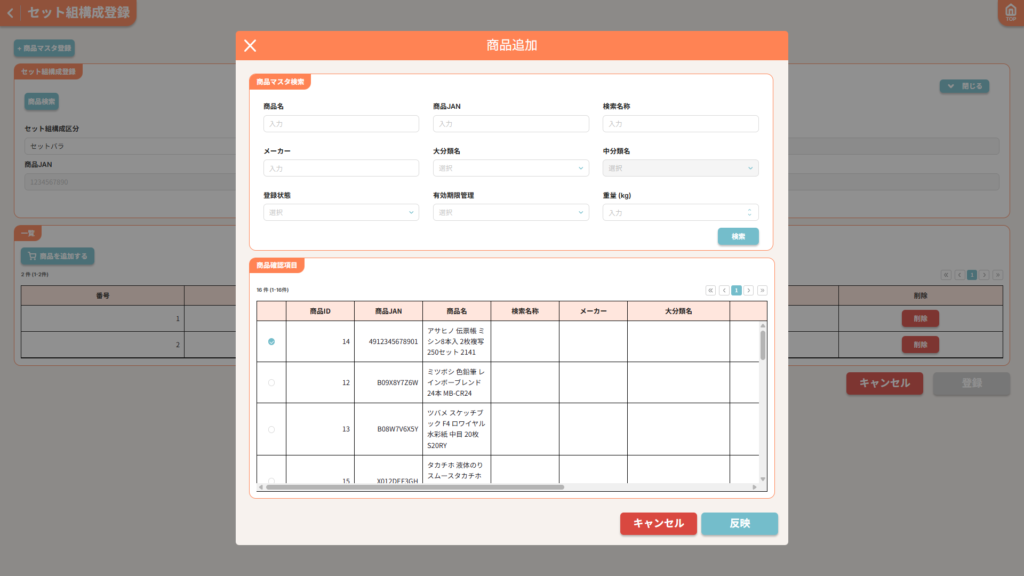Viewport: 1024px width, 576px height.
Task: Click the scroll-right arrow of the product table
Action: [x=754, y=487]
